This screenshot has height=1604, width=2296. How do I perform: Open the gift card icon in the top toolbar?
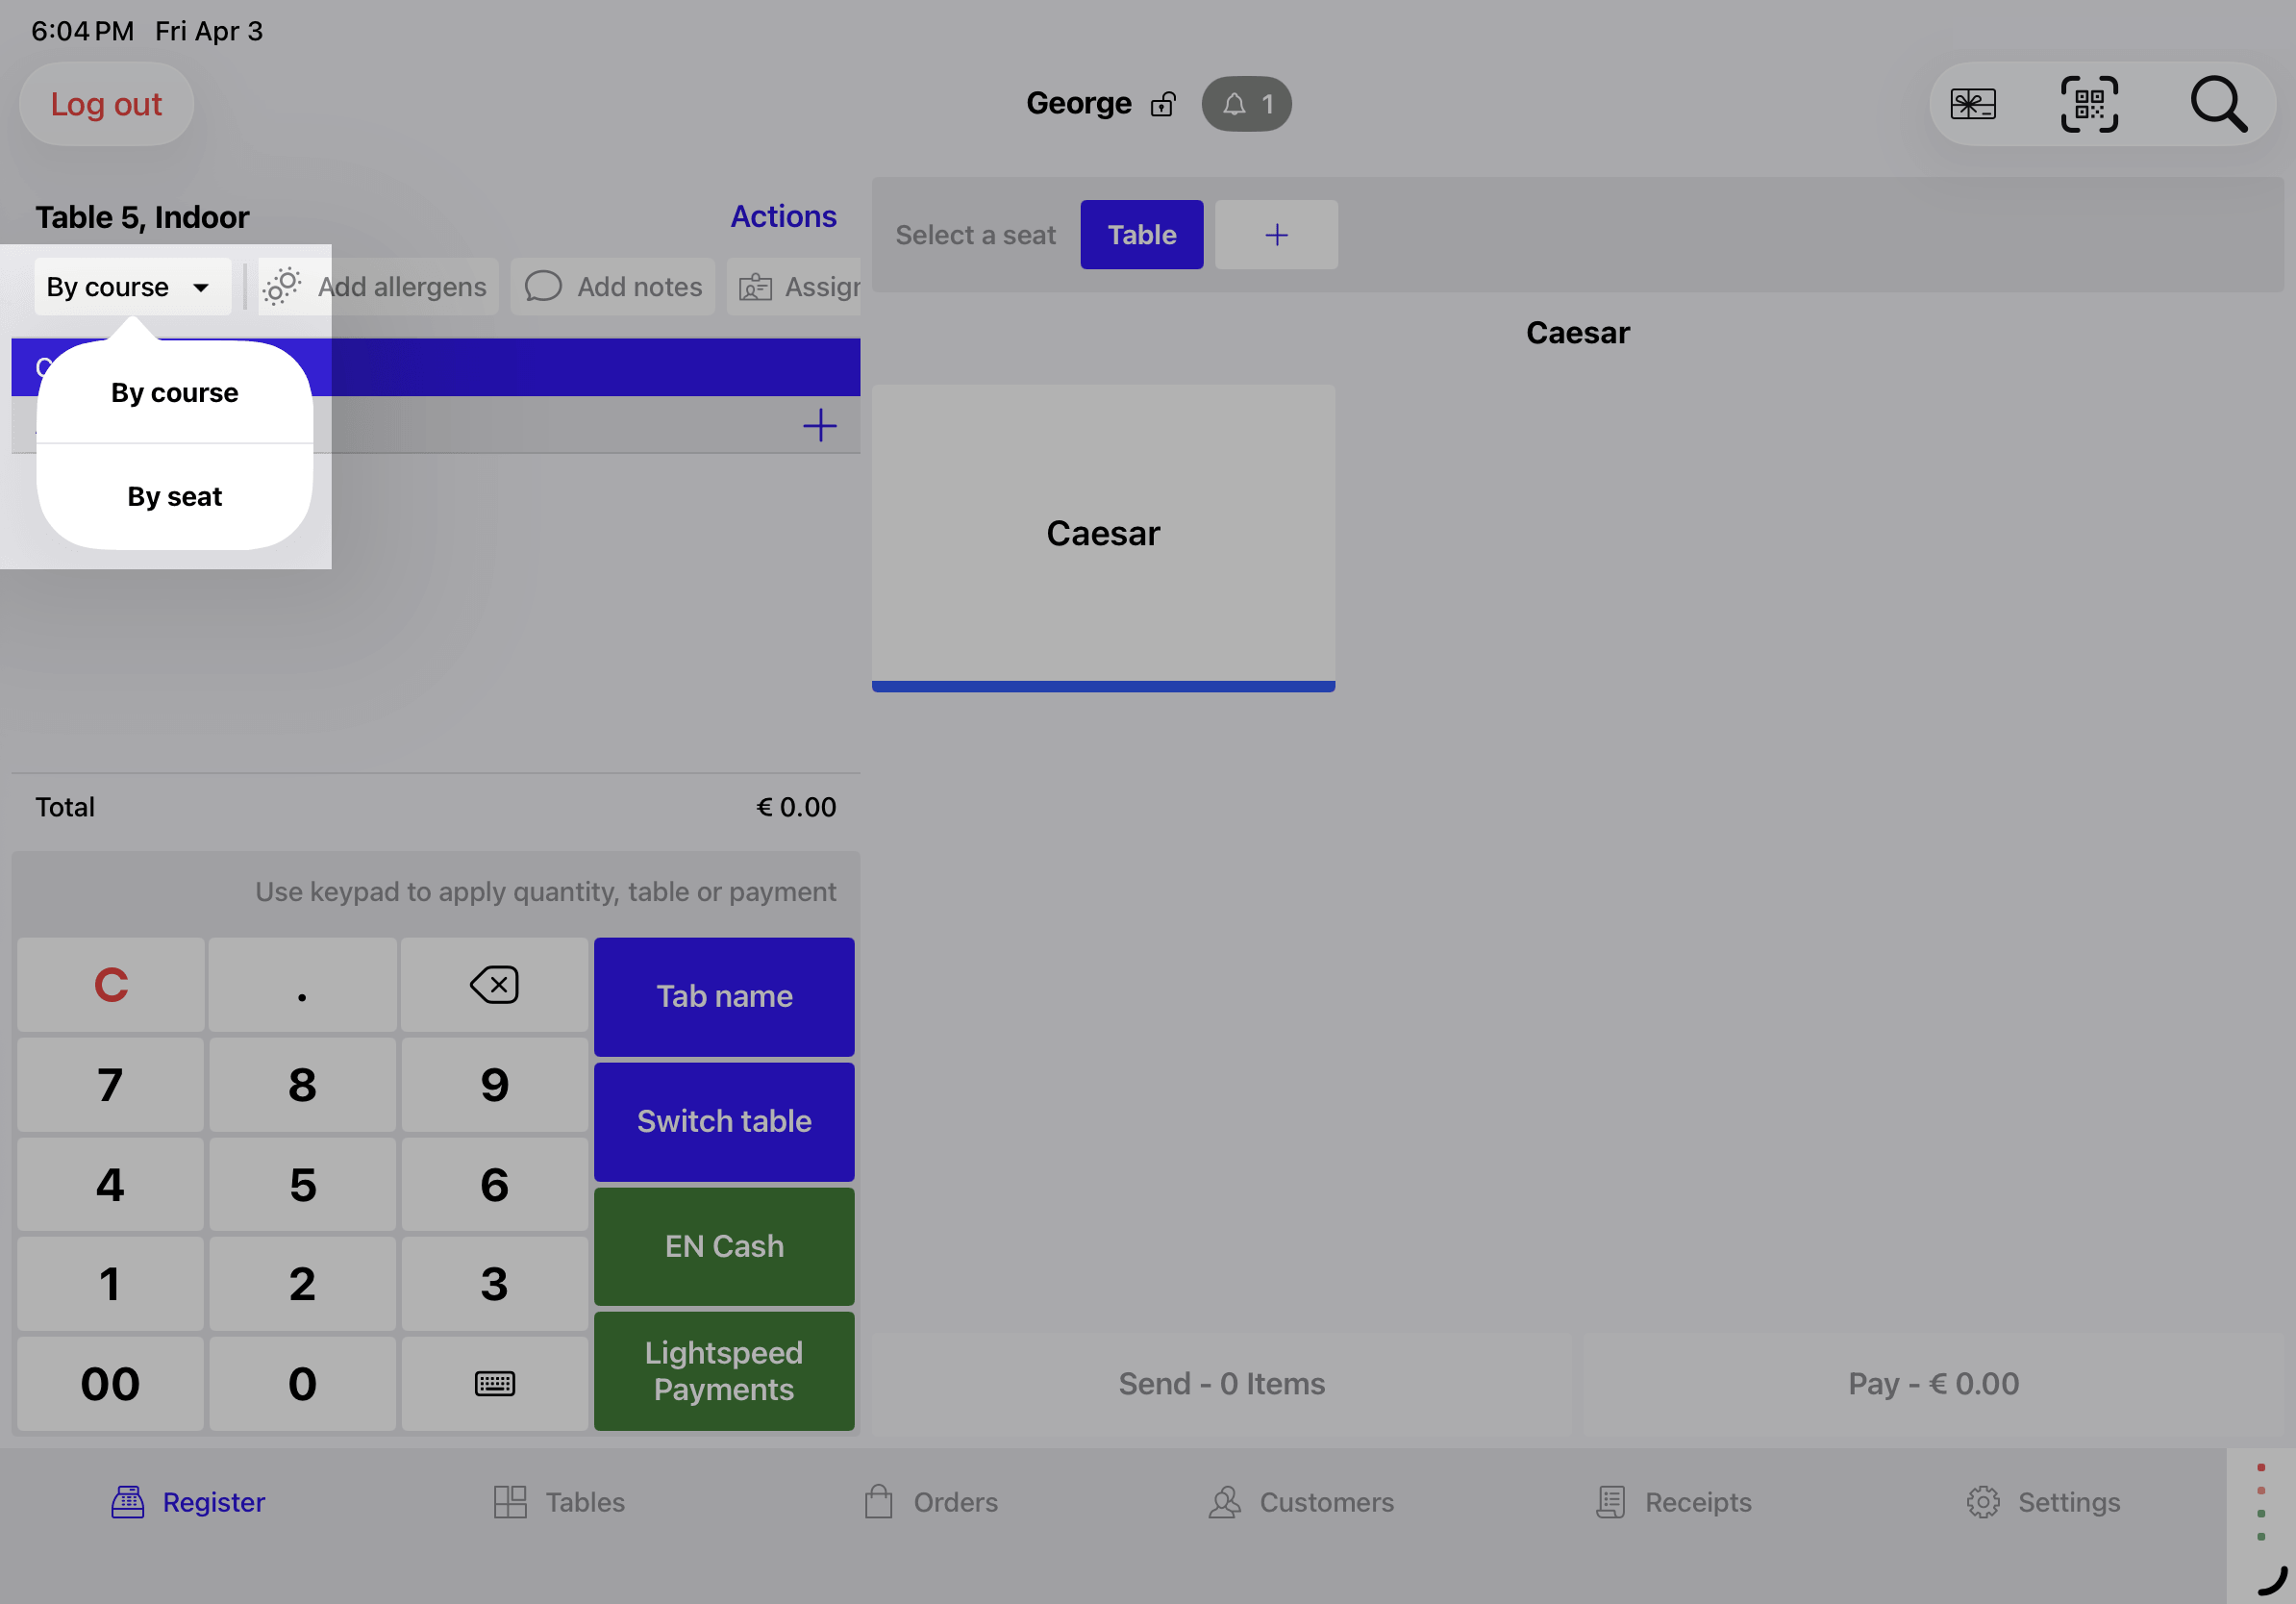tap(1975, 103)
